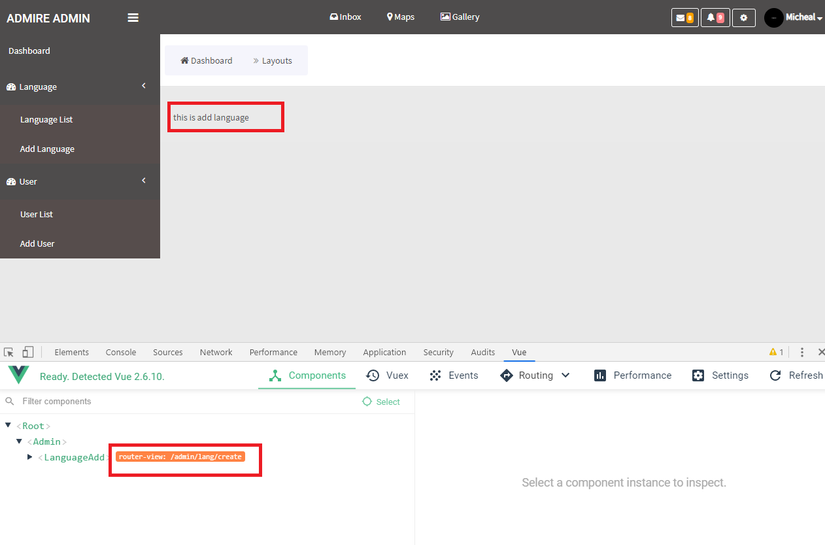Click the ADMIRE ADMIN logo text
825x545 pixels.
point(48,18)
